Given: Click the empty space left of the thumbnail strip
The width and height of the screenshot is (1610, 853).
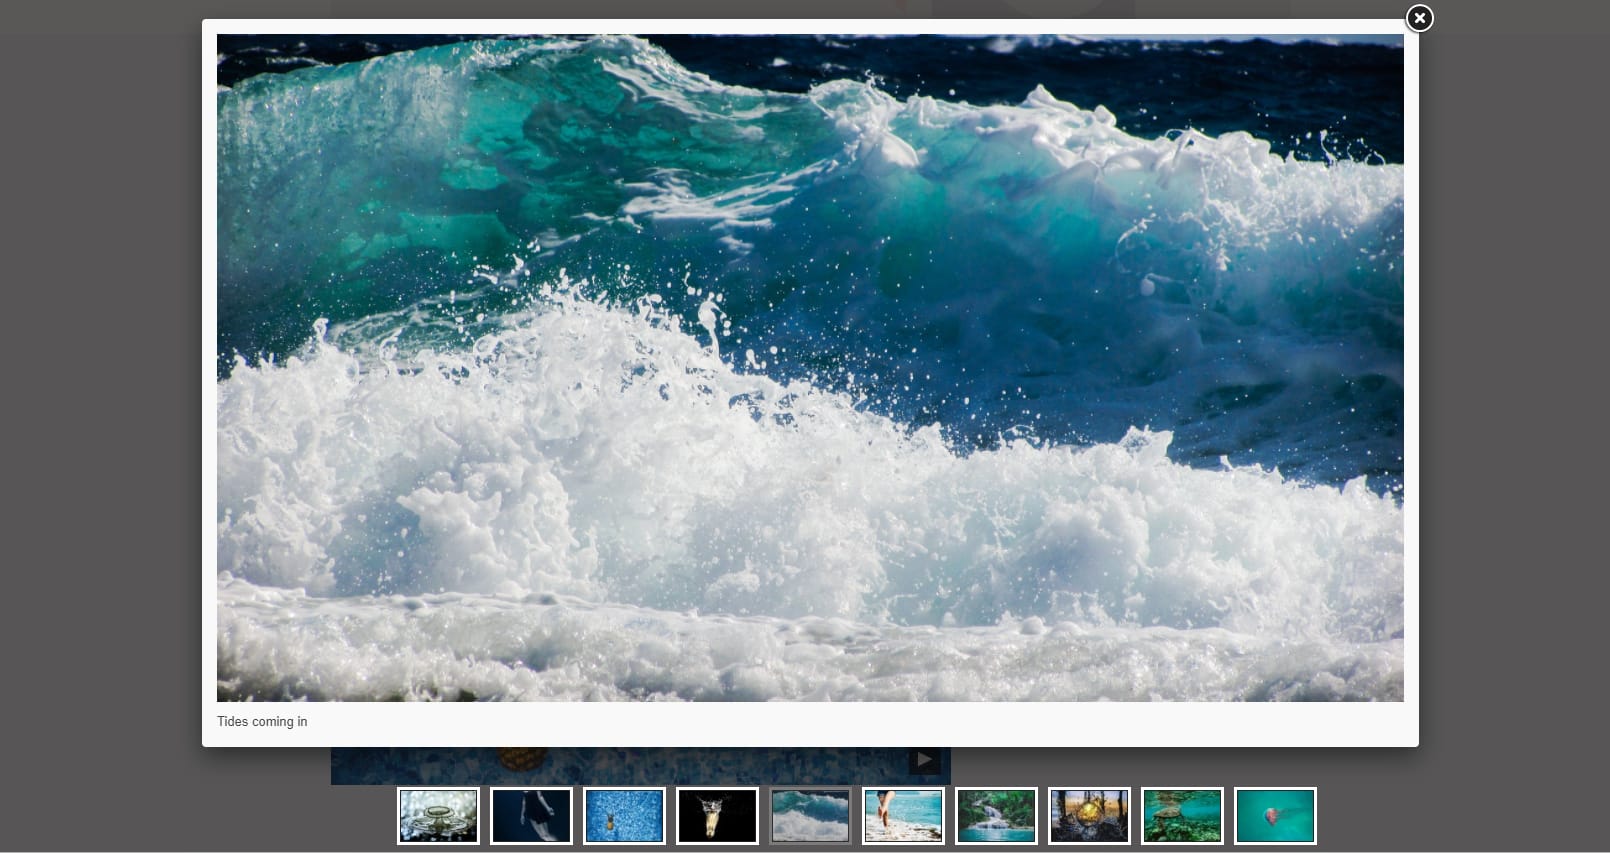Looking at the screenshot, I should point(200,816).
